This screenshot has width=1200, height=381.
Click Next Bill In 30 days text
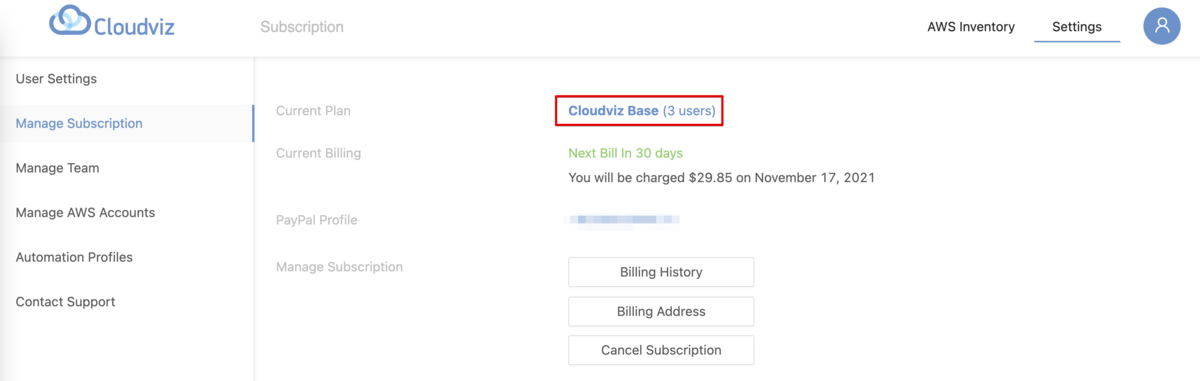point(625,153)
